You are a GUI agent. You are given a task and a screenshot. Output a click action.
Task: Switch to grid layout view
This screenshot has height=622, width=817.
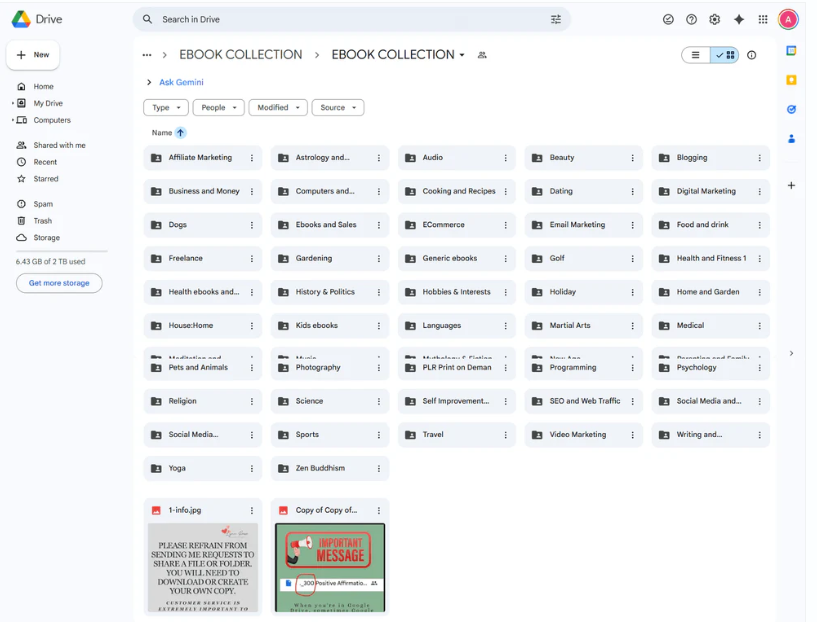[x=725, y=55]
